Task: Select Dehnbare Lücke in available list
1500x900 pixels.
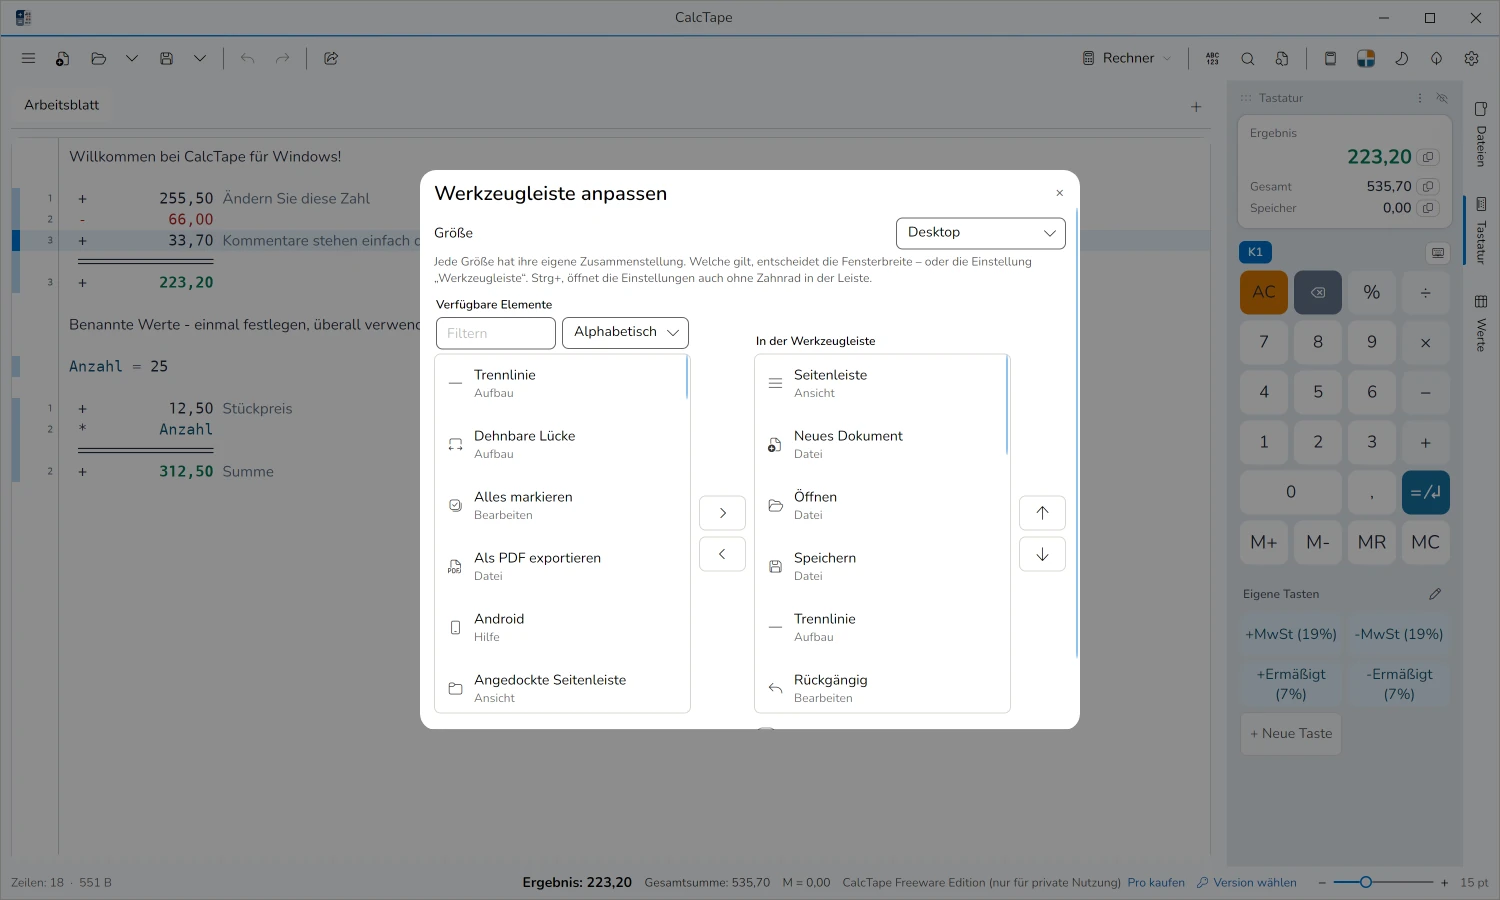Action: (x=561, y=444)
